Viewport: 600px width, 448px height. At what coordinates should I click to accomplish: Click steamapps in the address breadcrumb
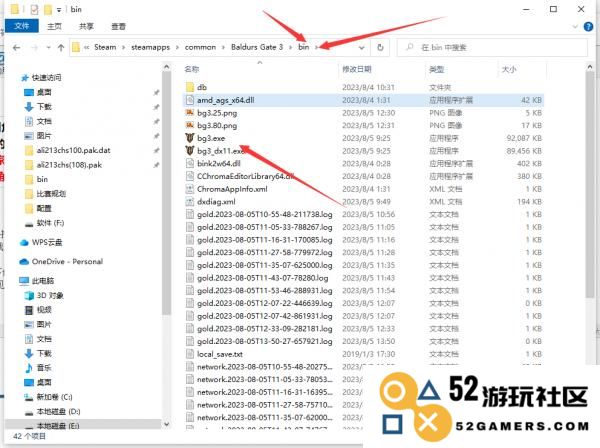click(x=150, y=47)
